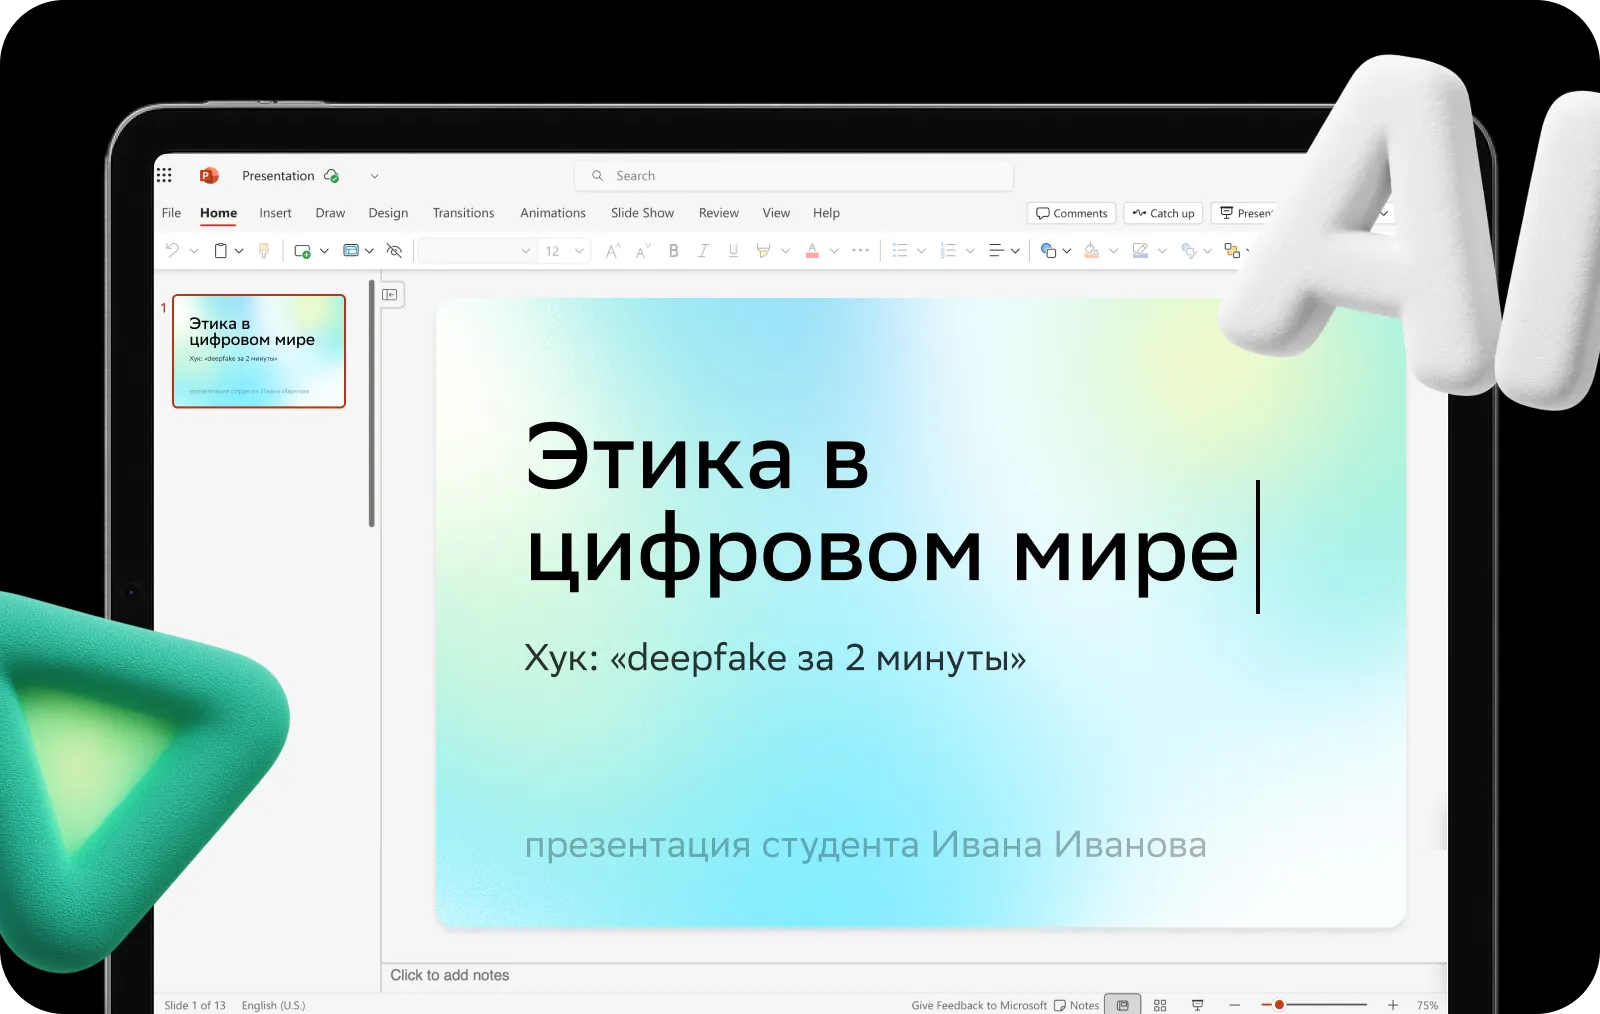Screen dimensions: 1600x1014
Task: Open the app launcher grid icon
Action: click(x=164, y=175)
